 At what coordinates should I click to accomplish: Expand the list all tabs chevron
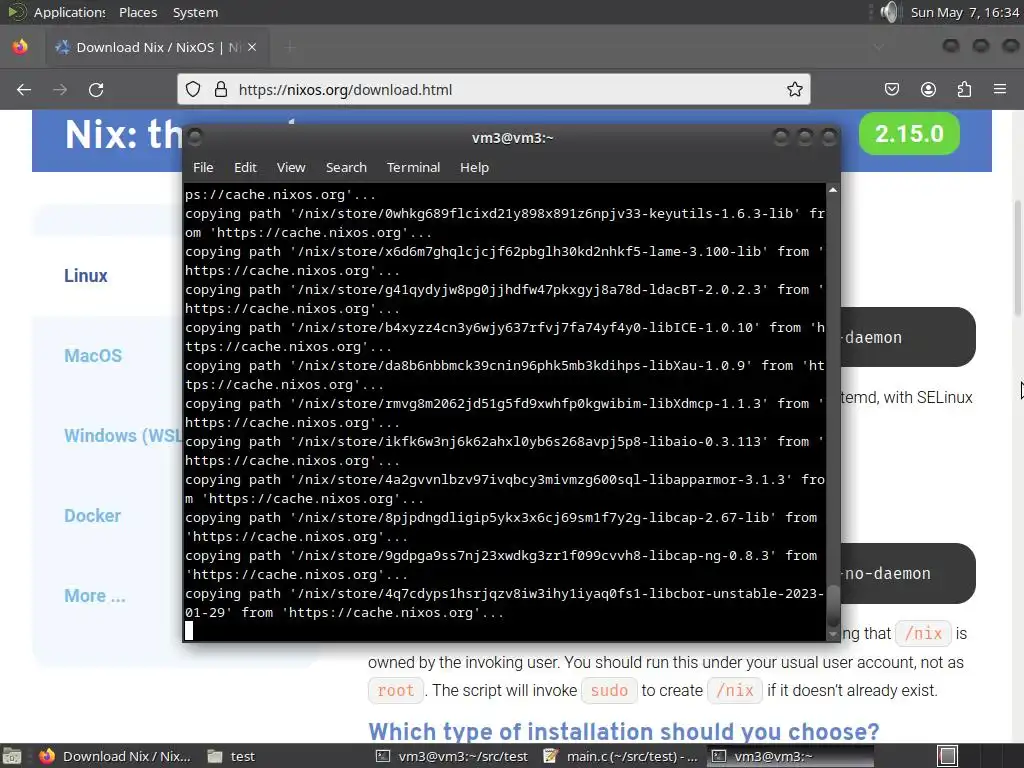(x=878, y=47)
